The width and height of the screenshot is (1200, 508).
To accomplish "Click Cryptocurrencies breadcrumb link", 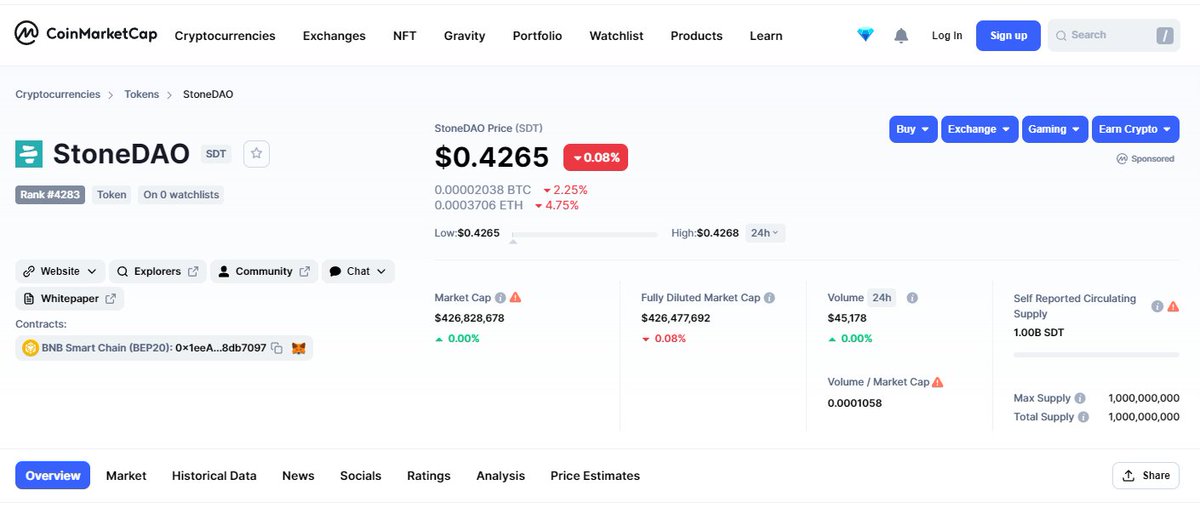I will coord(58,94).
